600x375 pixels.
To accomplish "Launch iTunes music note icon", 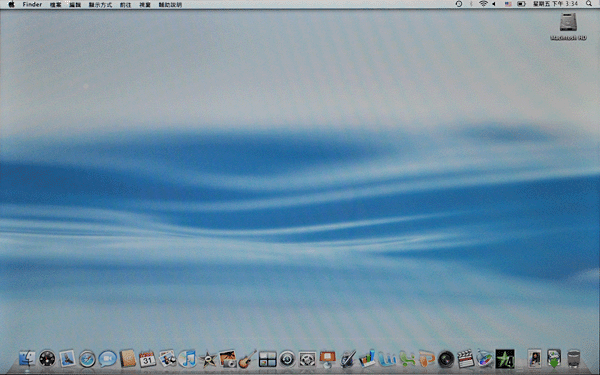I will coord(188,359).
